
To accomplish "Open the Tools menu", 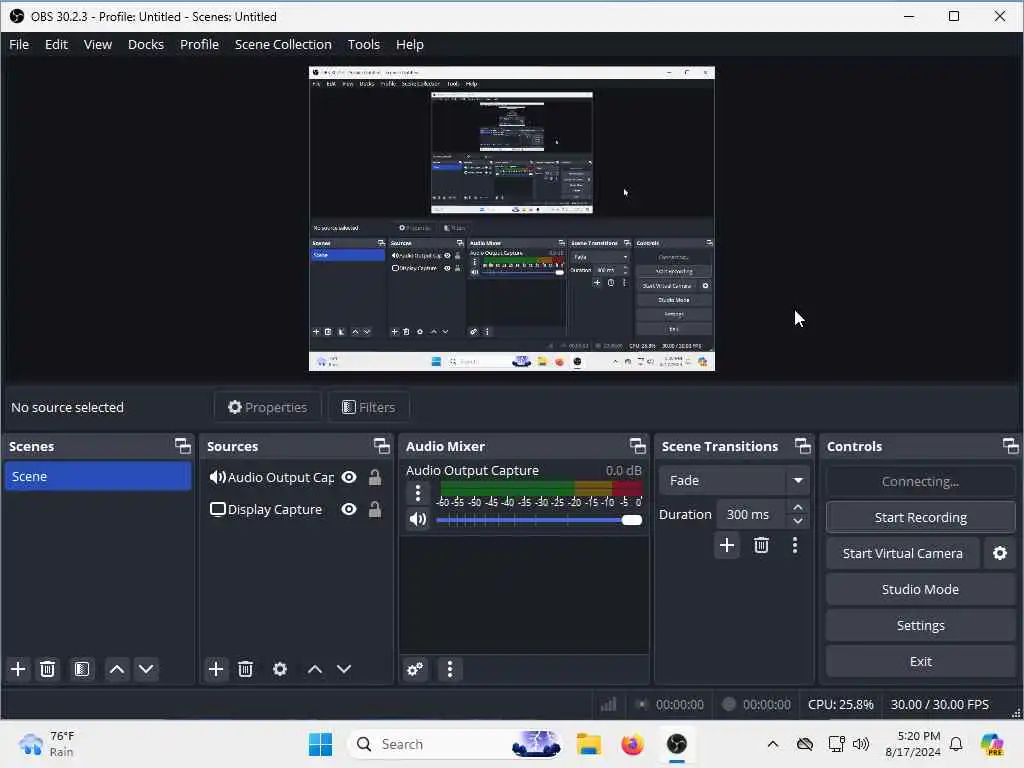I will pos(364,44).
